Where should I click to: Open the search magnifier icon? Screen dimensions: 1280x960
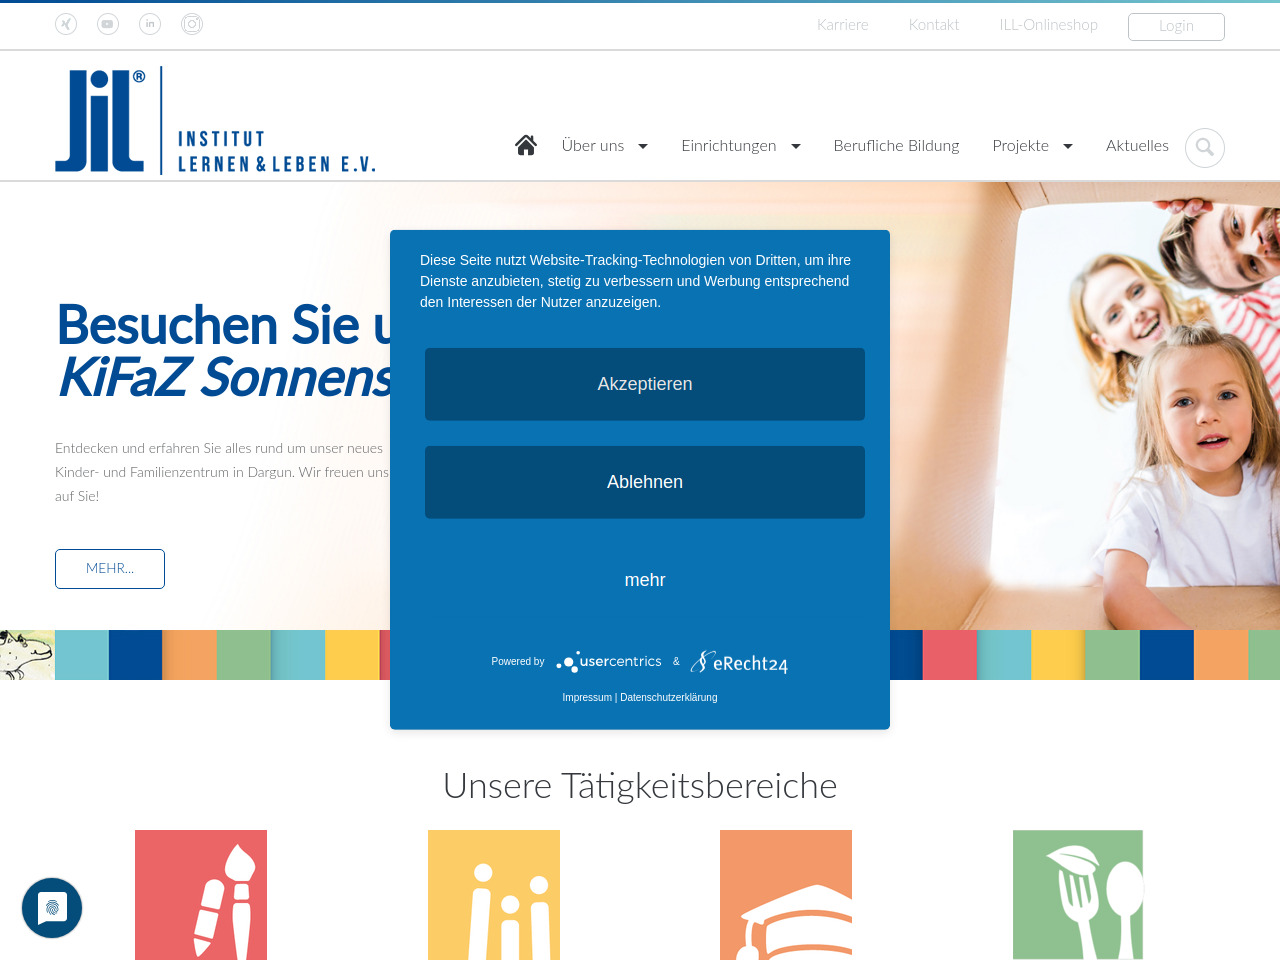(x=1204, y=148)
